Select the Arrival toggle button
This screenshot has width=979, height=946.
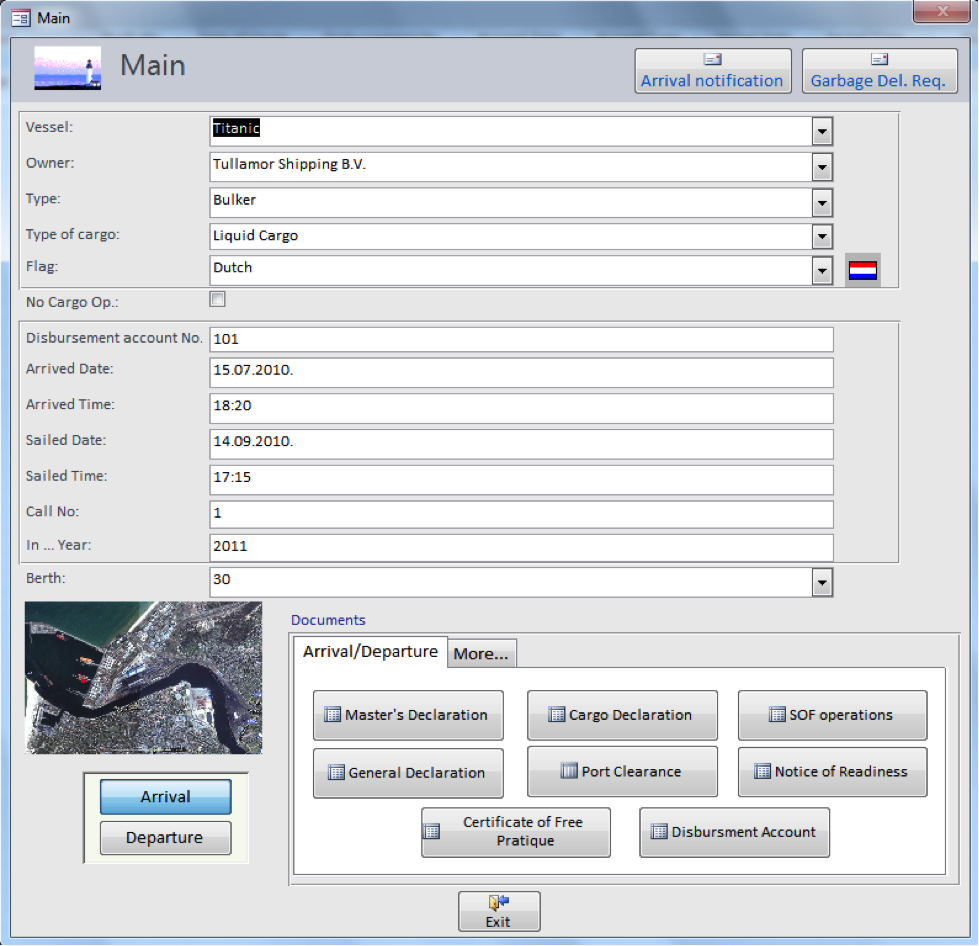point(165,797)
